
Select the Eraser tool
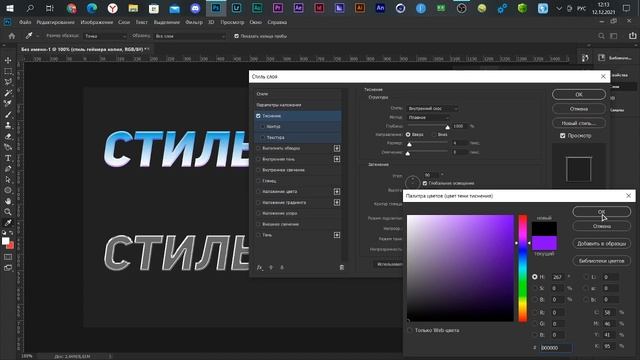[x=8, y=136]
